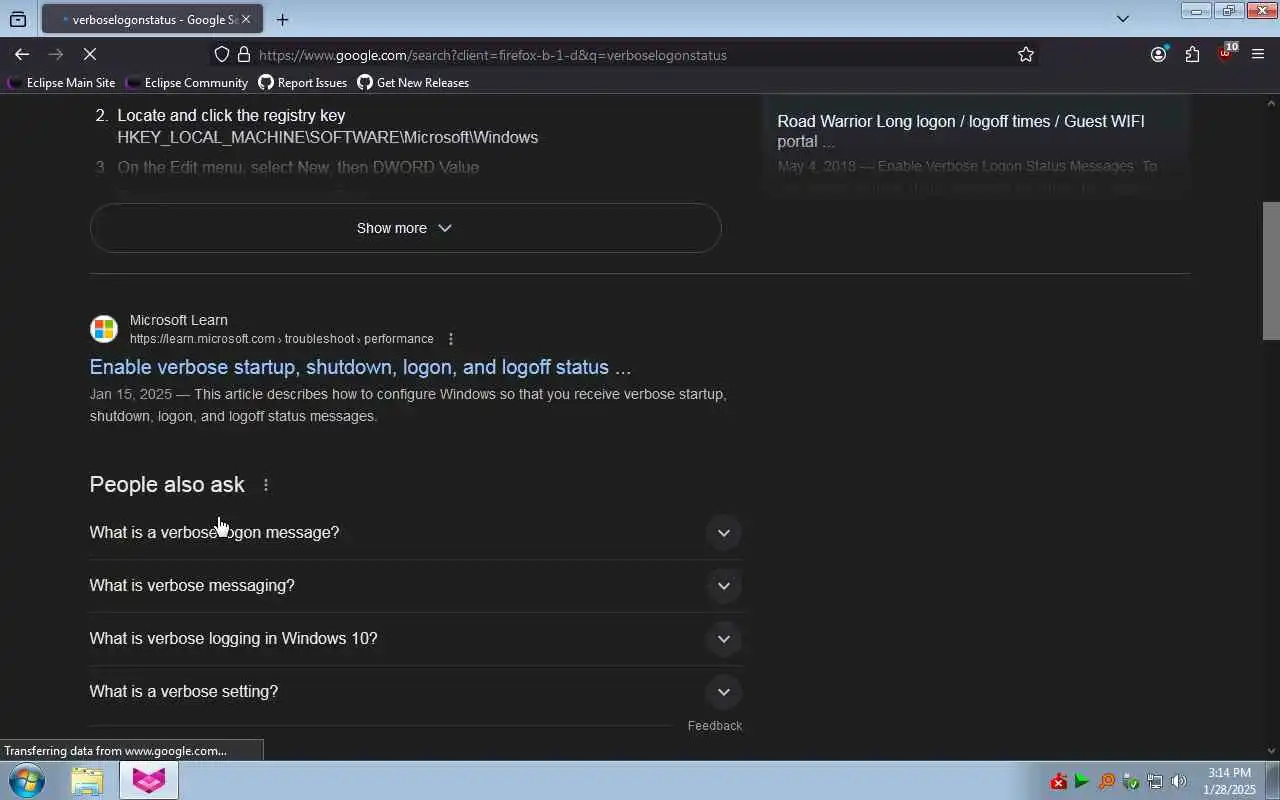This screenshot has width=1280, height=800.
Task: Expand What is verbose messaging question
Action: point(416,586)
